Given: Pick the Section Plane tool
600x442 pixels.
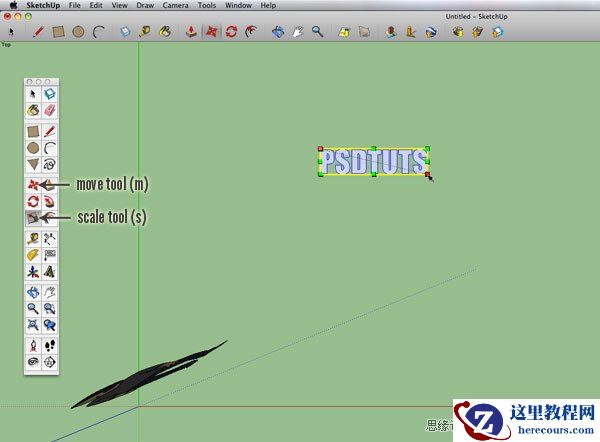Looking at the screenshot, I should pyautogui.click(x=50, y=362).
